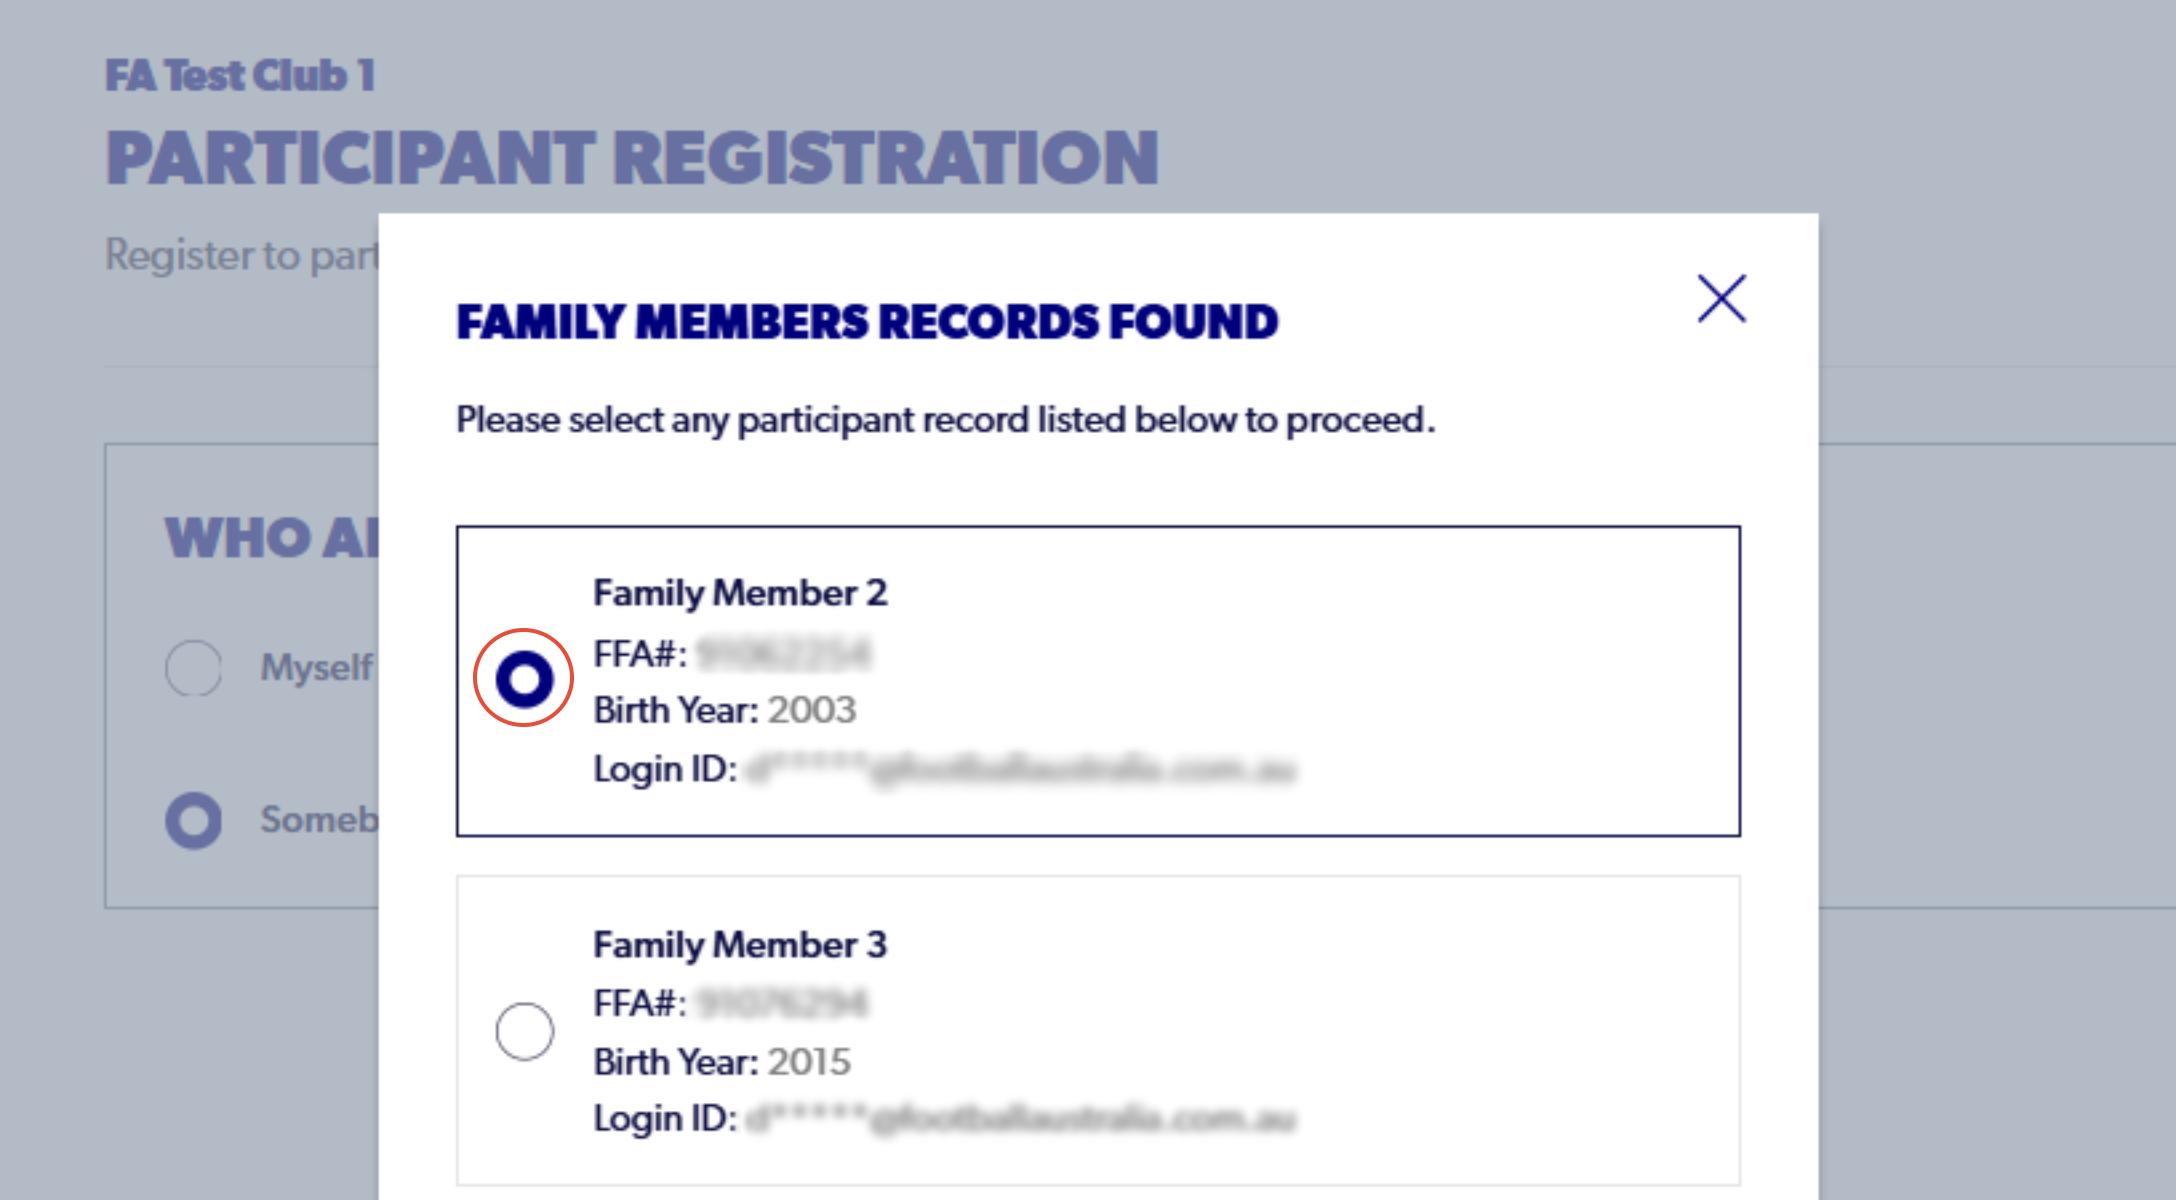
Task: Click the FA Test Club 1 title
Action: click(x=240, y=76)
